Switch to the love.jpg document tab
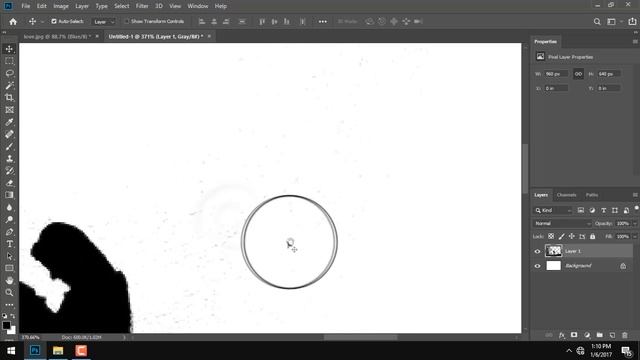Screen dimensions: 640x360 [57, 37]
